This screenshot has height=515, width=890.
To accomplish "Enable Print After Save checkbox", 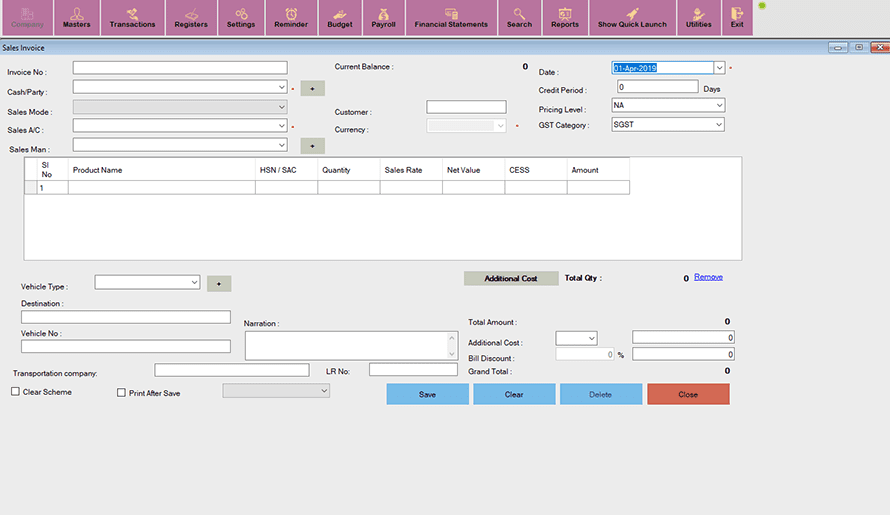I will pos(121,393).
